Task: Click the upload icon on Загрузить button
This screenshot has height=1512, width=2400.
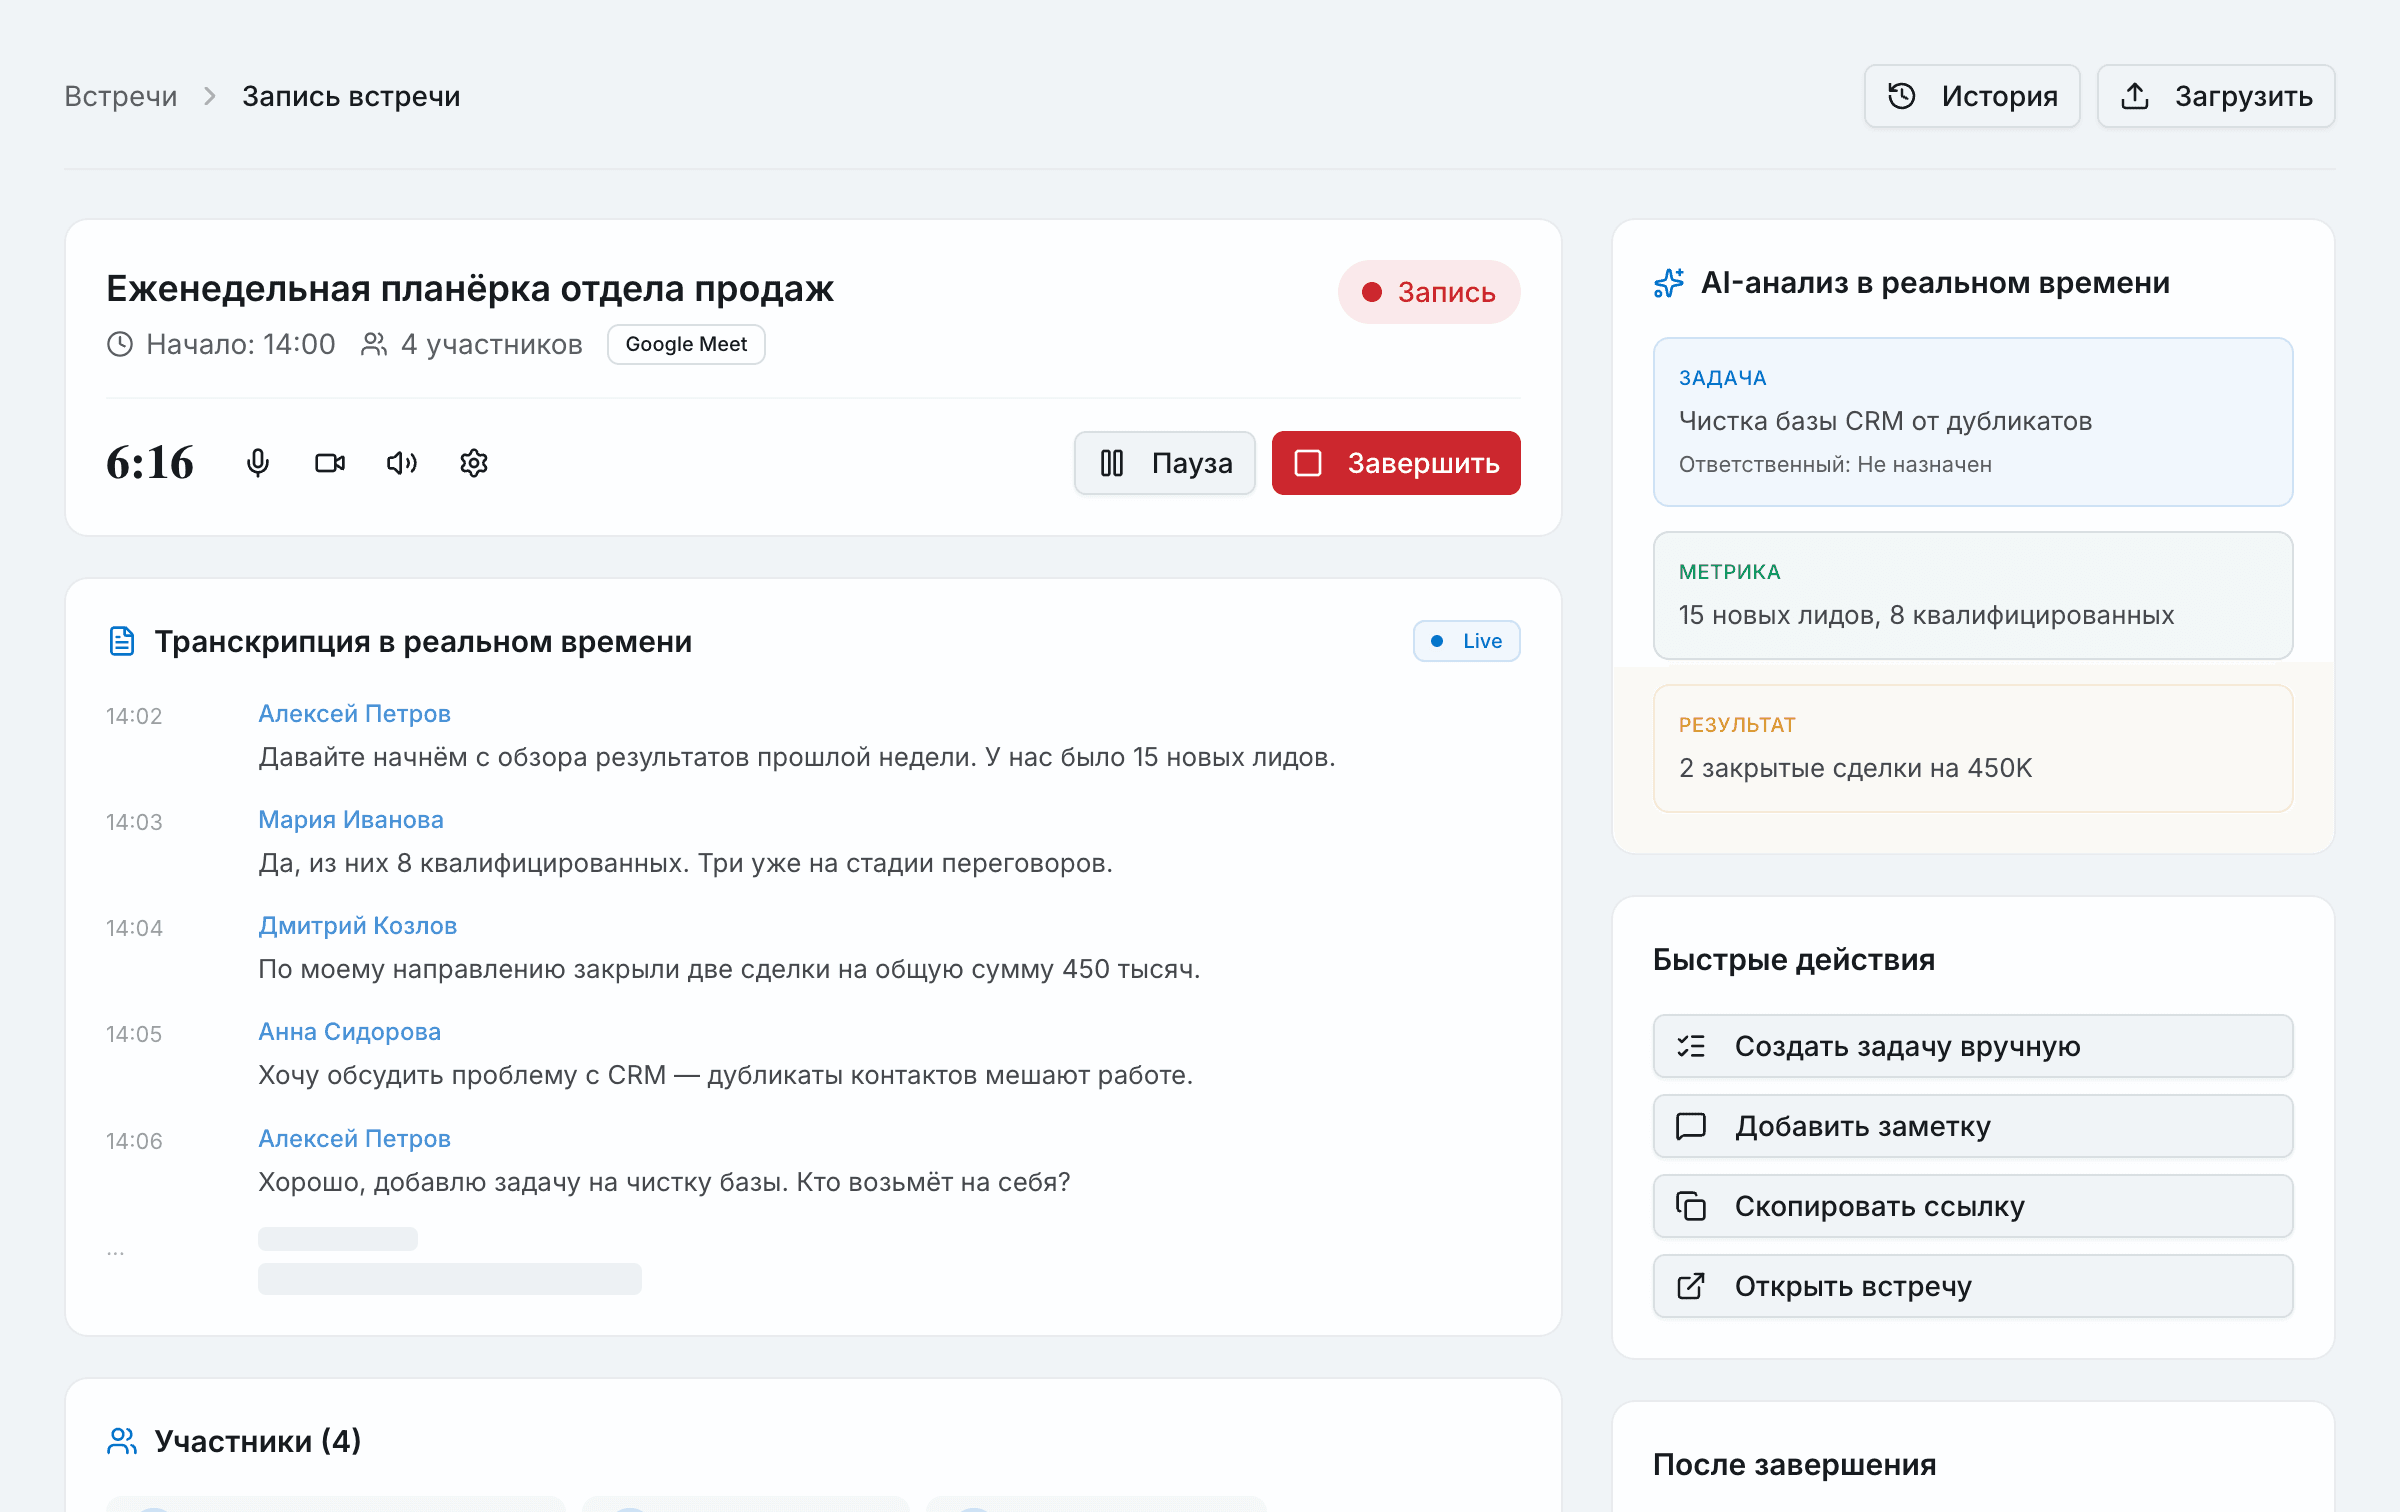Action: 2136,95
